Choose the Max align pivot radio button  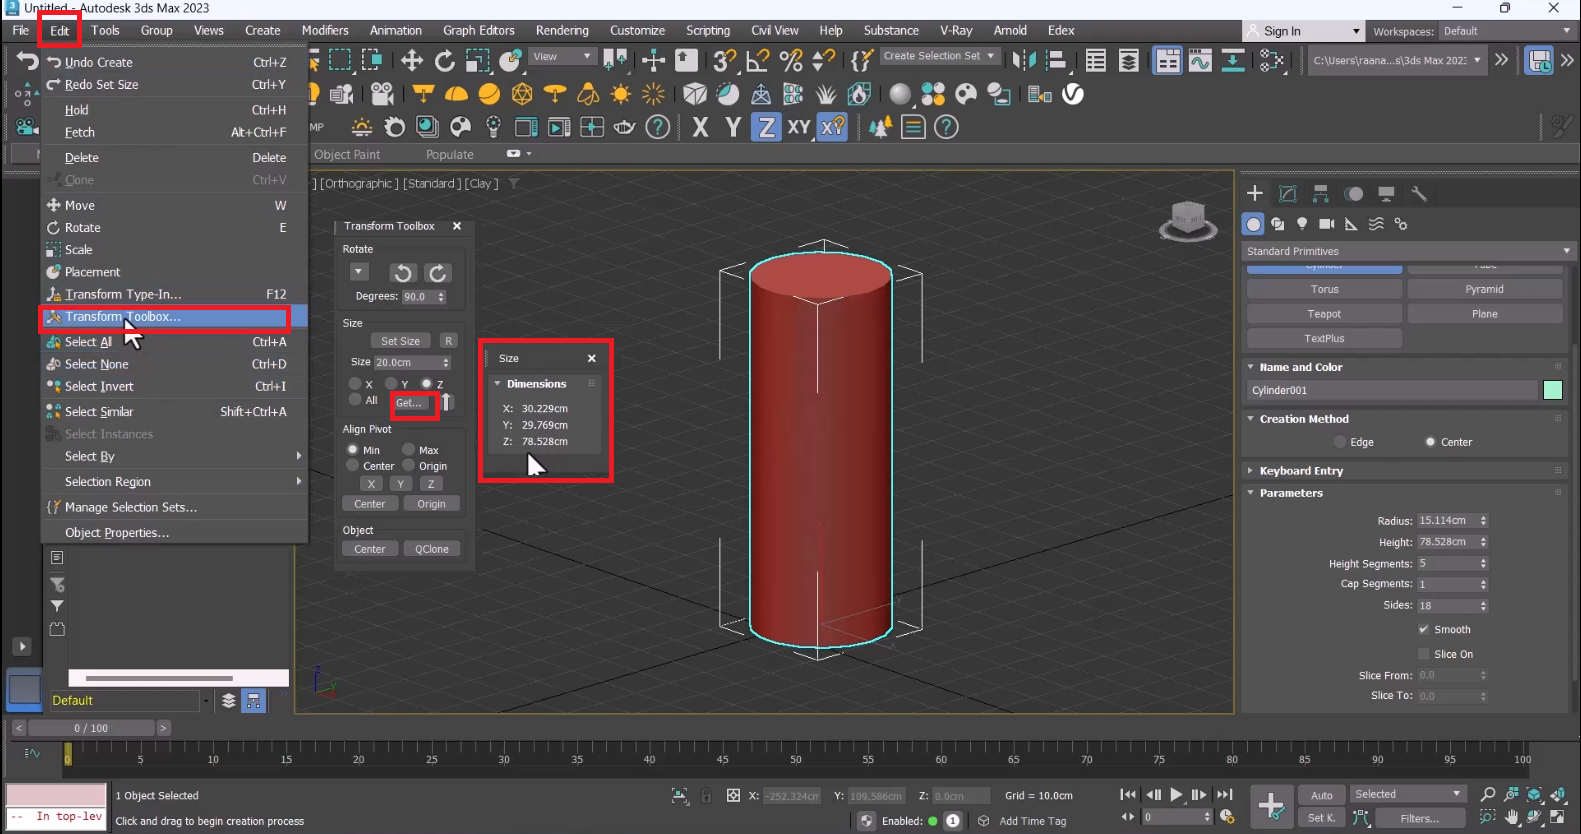click(x=409, y=450)
